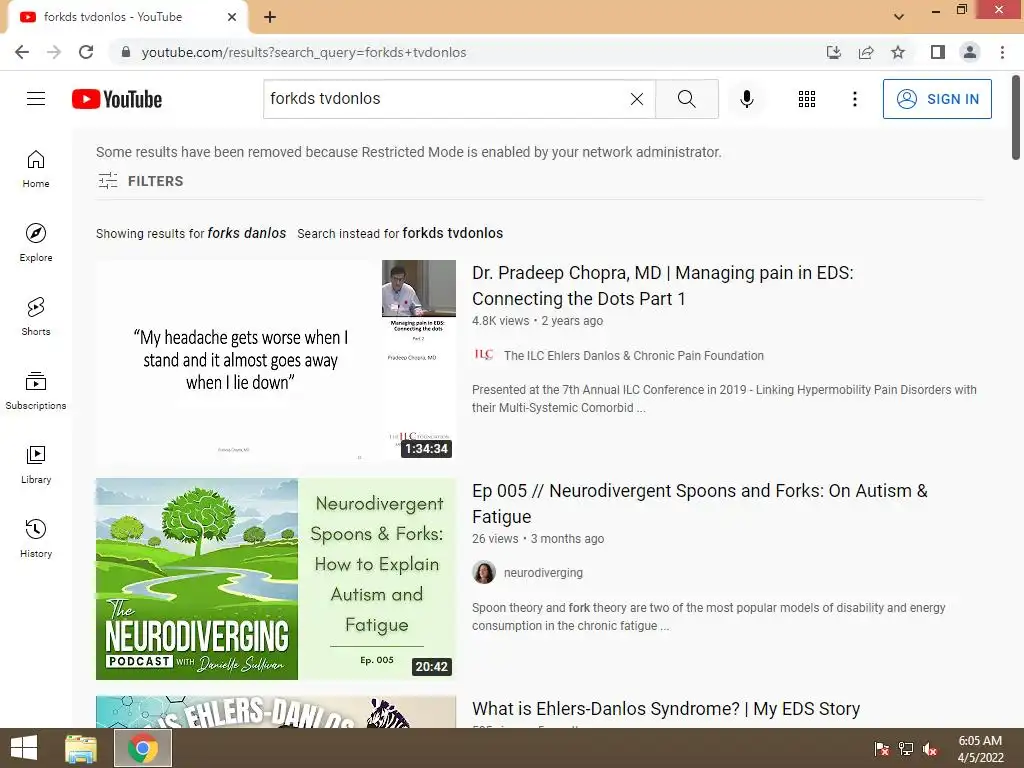View site info via the lock icon
Screen dimensions: 1024x768
pyautogui.click(x=126, y=52)
